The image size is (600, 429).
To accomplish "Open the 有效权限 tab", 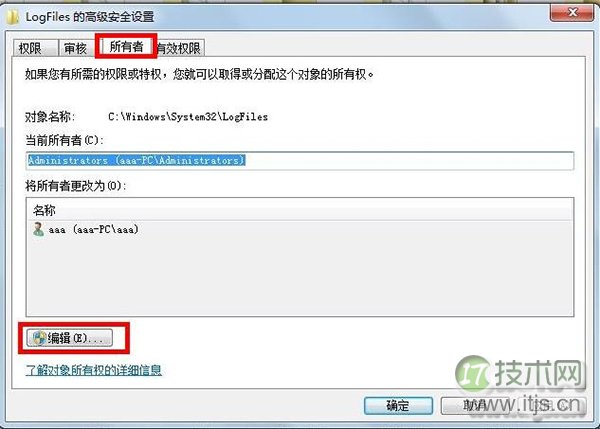I will pyautogui.click(x=179, y=48).
